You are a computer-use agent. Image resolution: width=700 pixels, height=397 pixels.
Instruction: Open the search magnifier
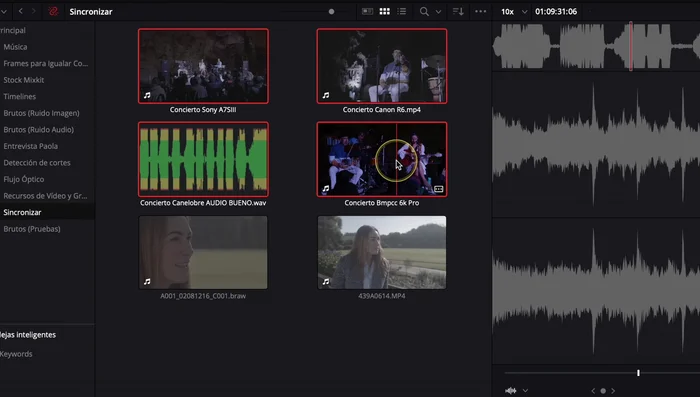(424, 12)
